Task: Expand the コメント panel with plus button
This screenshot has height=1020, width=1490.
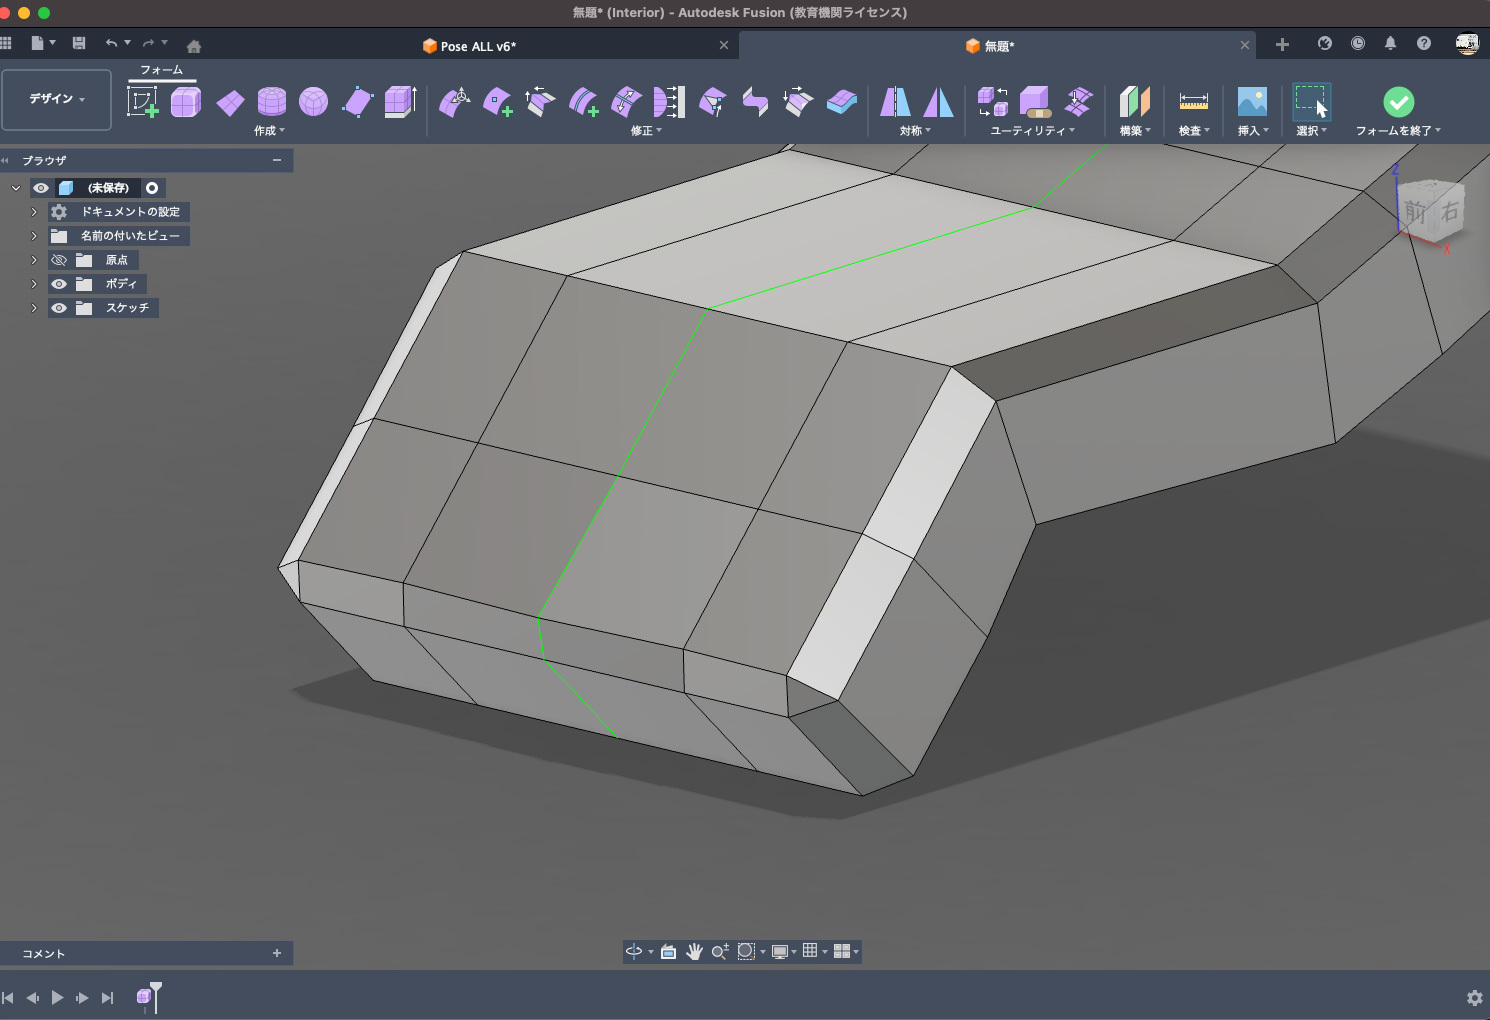Action: point(277,953)
